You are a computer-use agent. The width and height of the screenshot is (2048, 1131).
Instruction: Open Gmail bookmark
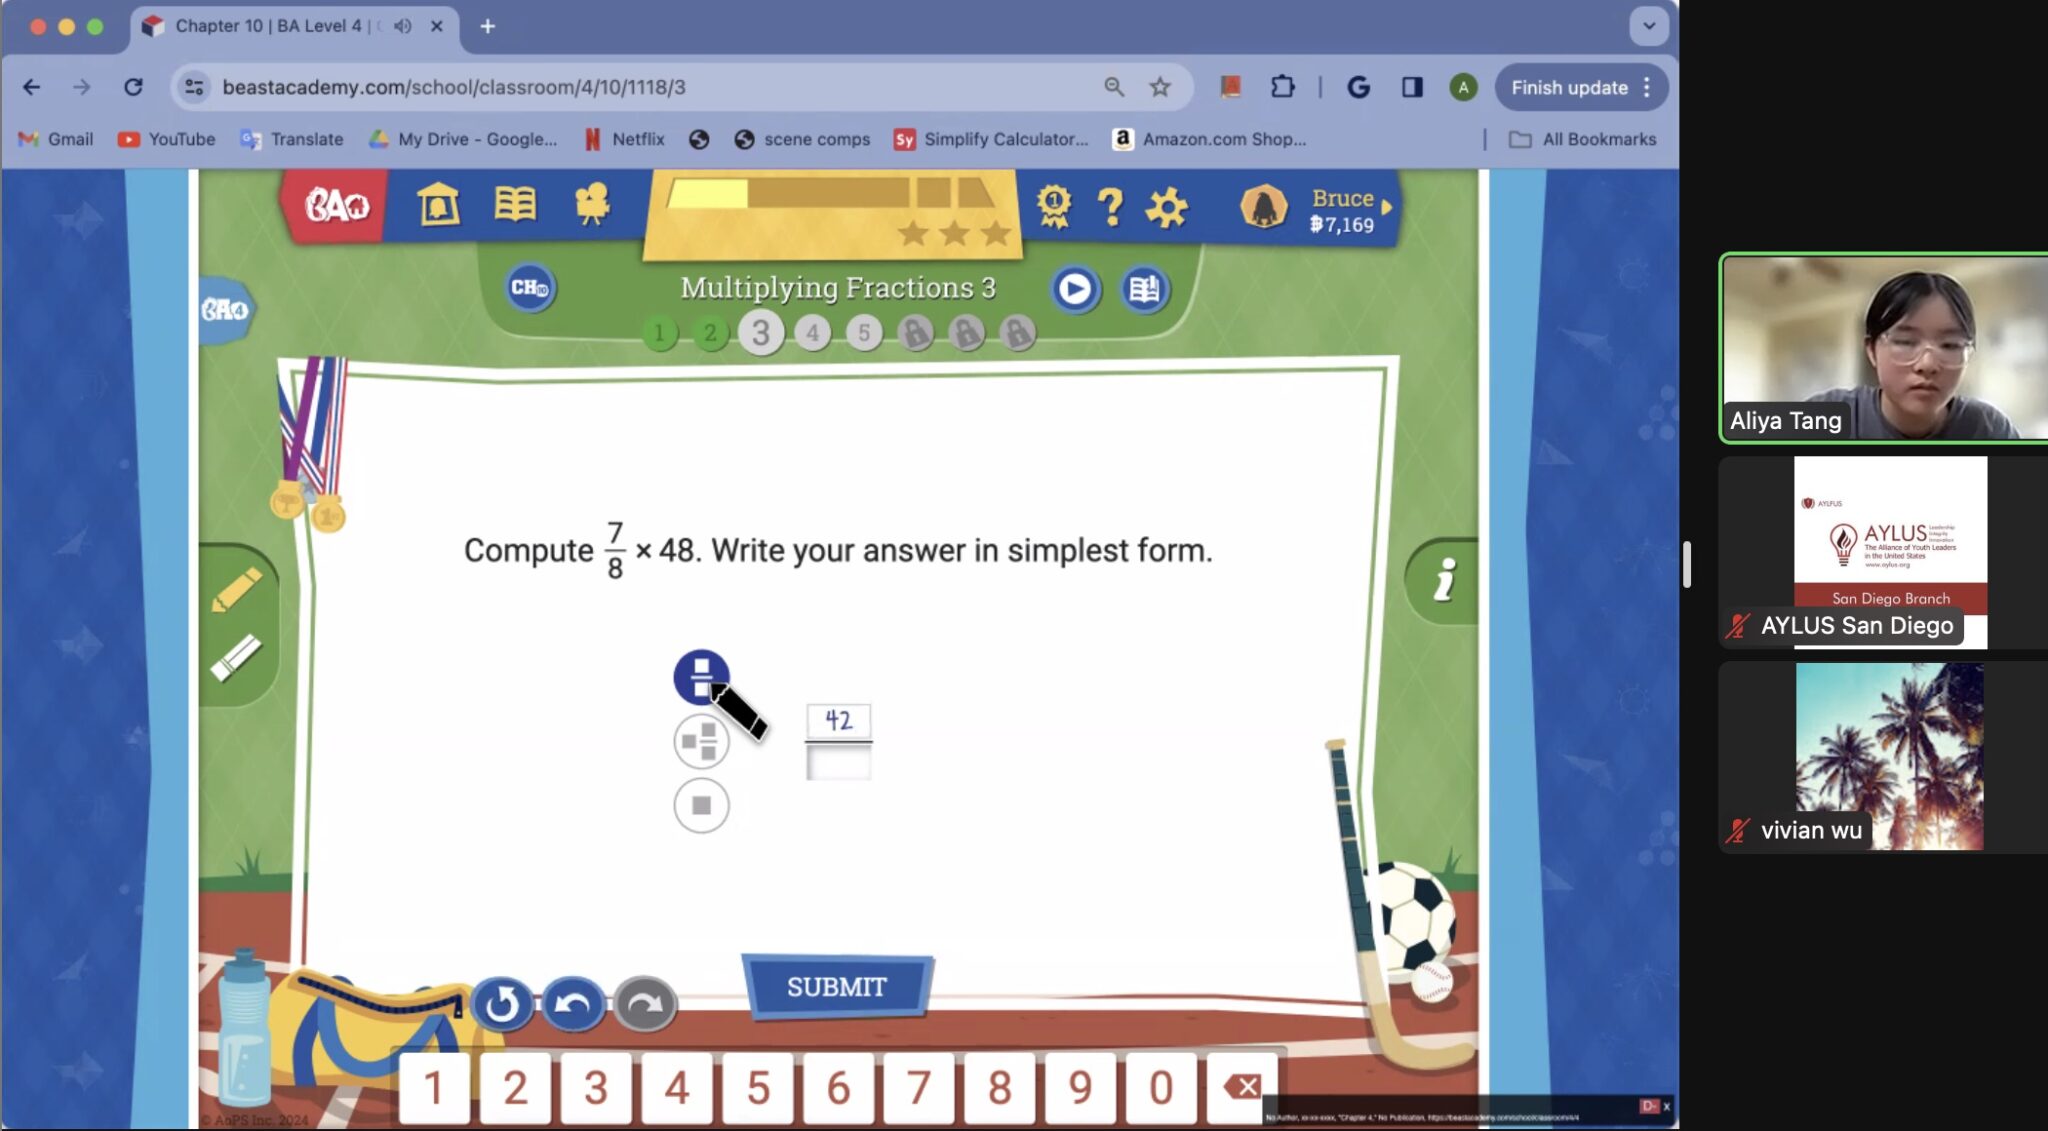(56, 139)
